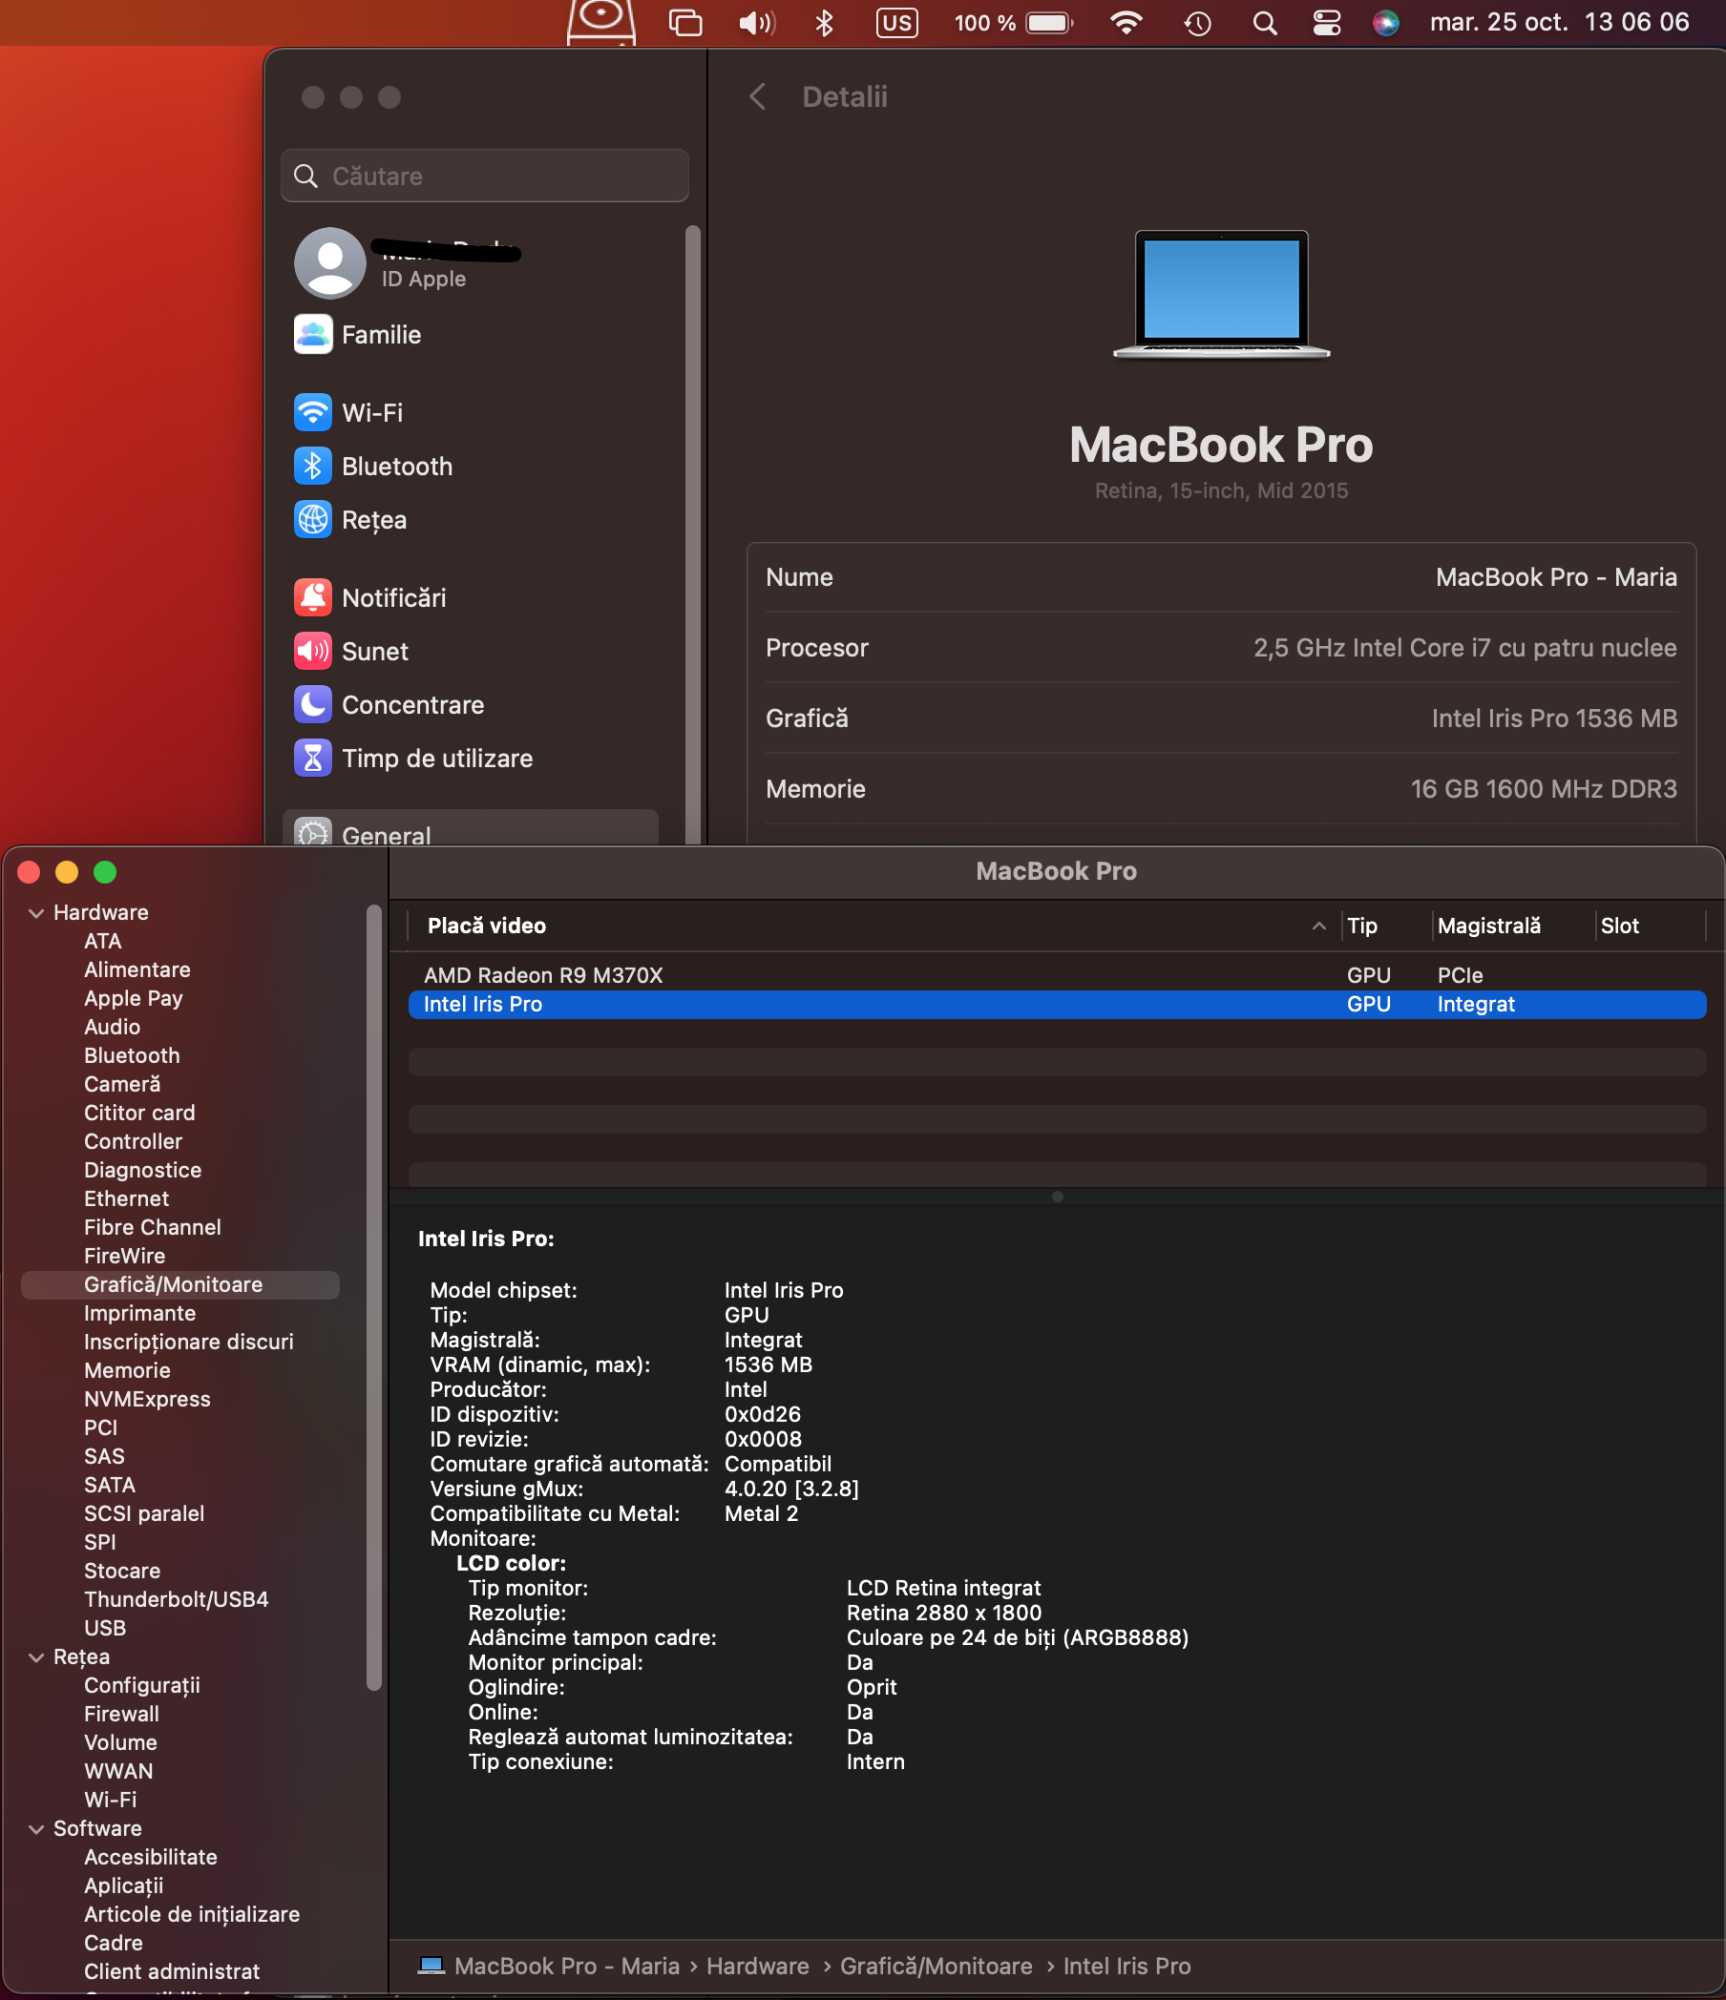Collapse the Rețea tree section

37,1657
